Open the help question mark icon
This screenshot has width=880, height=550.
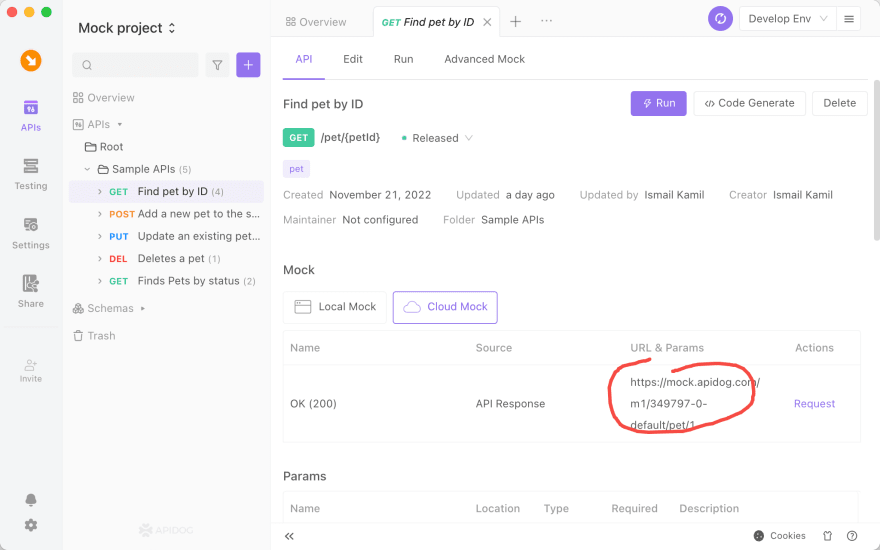pyautogui.click(x=852, y=535)
